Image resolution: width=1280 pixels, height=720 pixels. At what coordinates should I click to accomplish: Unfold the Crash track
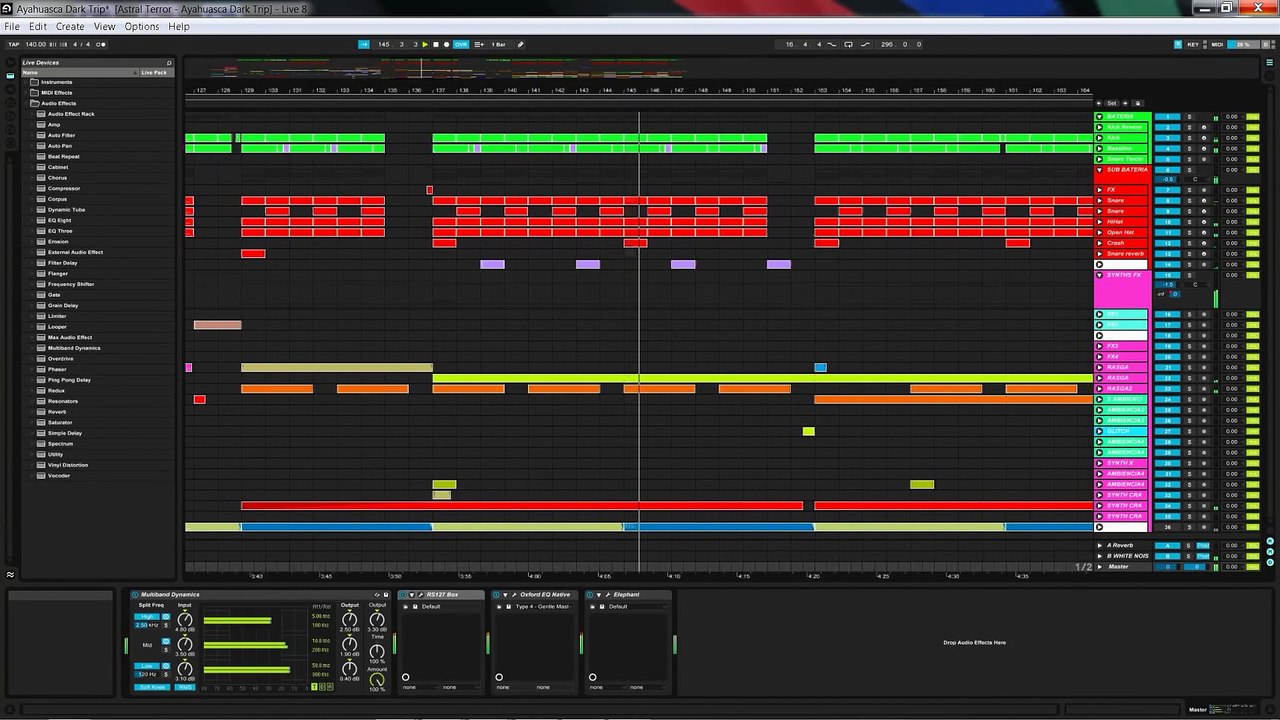(1100, 243)
